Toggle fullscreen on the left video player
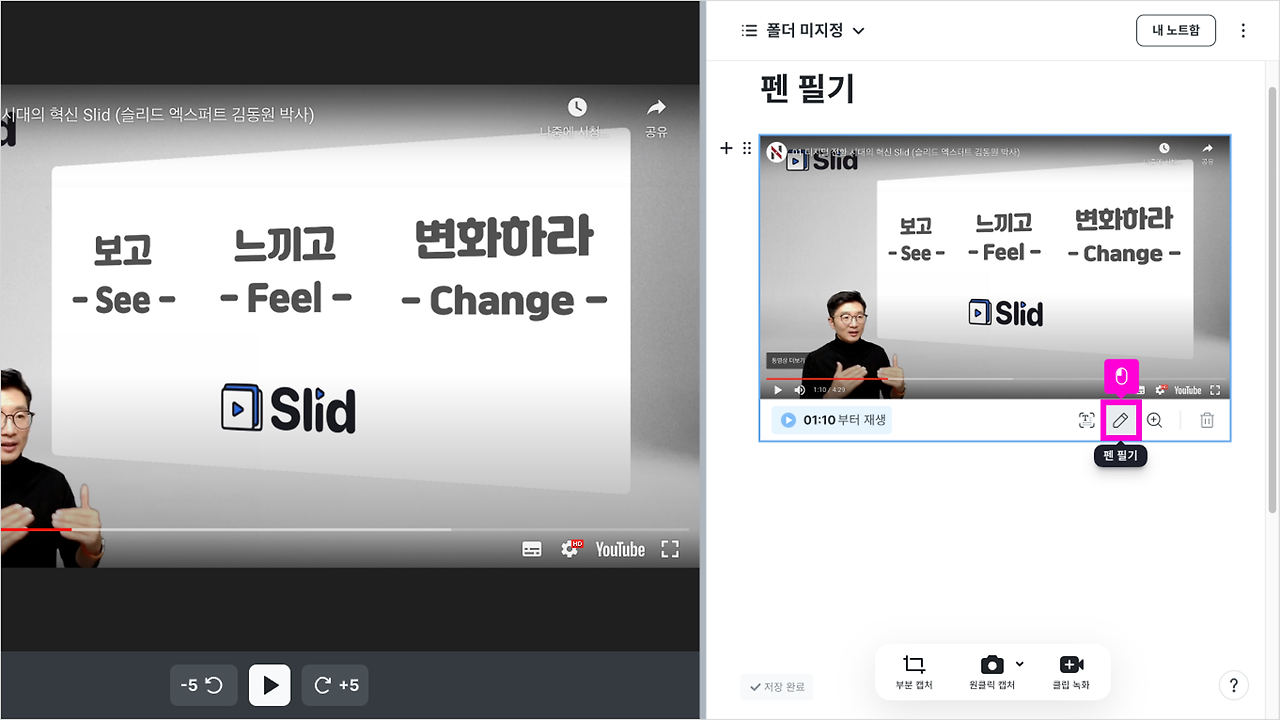This screenshot has width=1280, height=720. [669, 549]
